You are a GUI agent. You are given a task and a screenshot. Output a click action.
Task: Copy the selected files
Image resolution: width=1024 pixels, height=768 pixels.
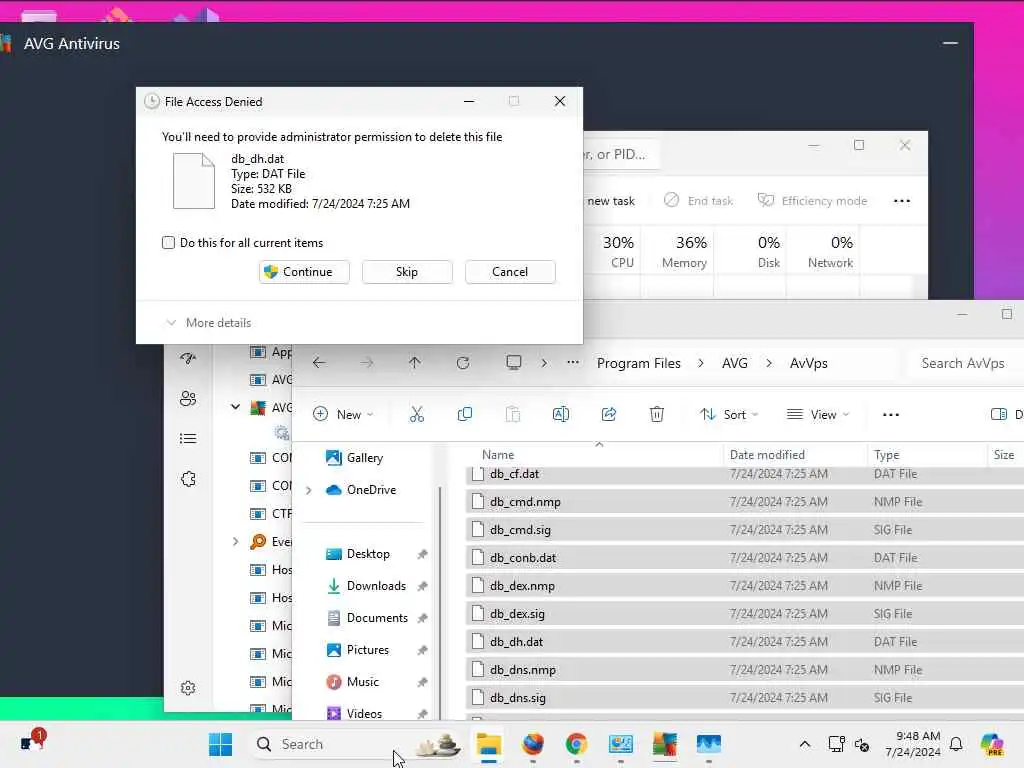[x=465, y=415]
